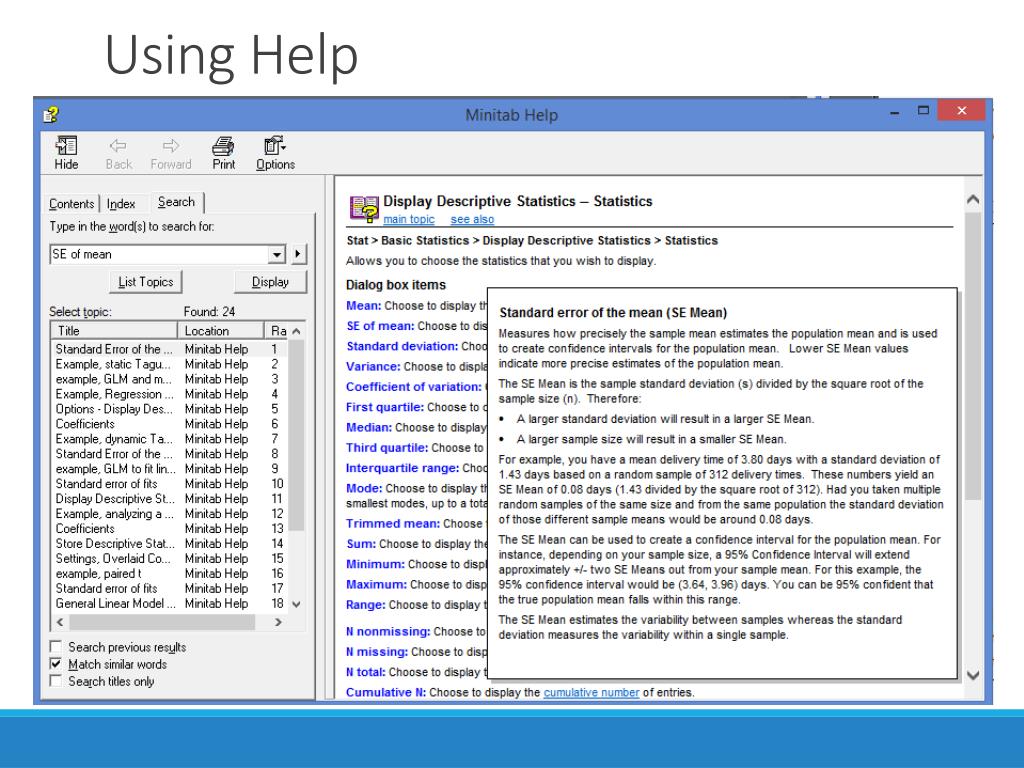Click the Display button

(270, 281)
